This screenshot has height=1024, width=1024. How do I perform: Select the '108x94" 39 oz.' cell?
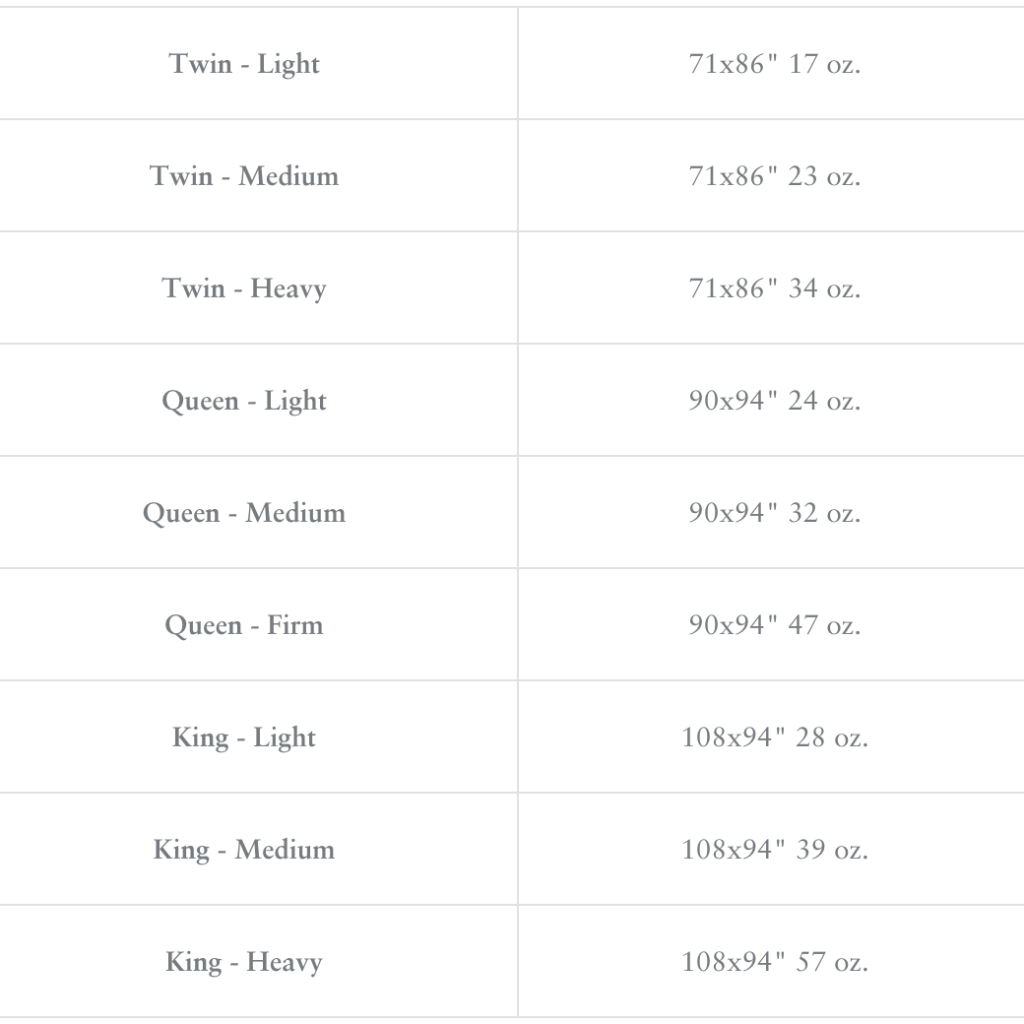(x=774, y=850)
